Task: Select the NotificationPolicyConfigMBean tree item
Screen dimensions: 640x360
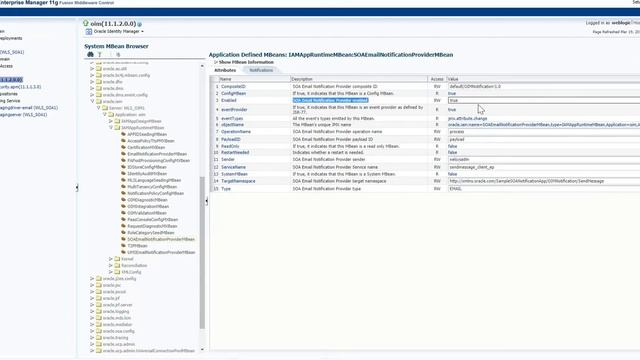Action: pos(155,193)
